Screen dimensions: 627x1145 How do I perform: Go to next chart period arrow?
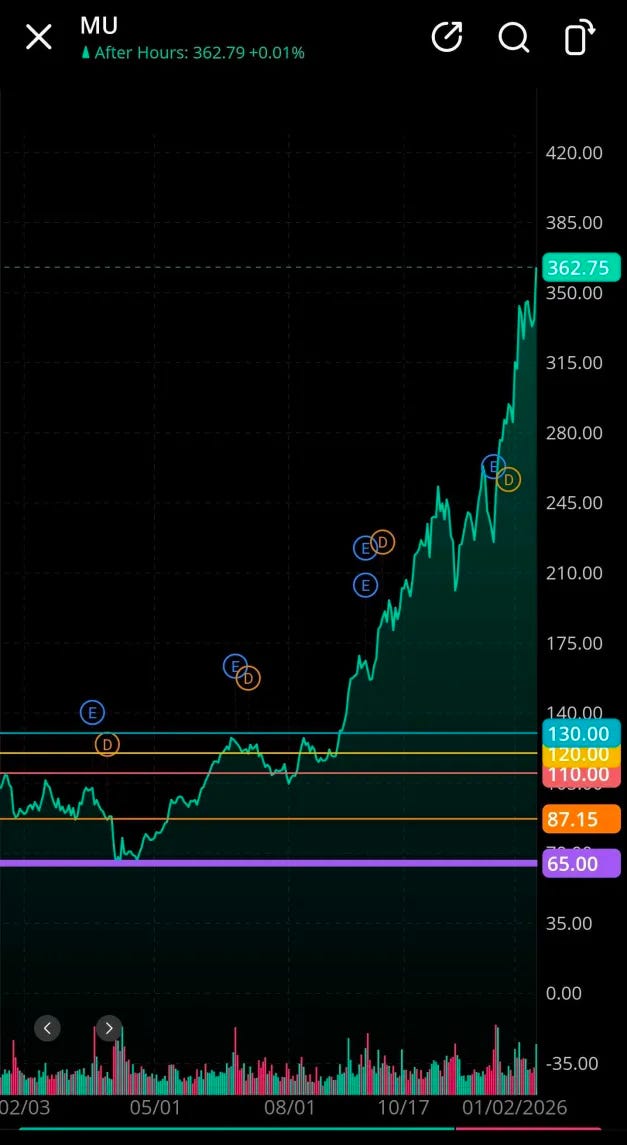click(109, 1028)
